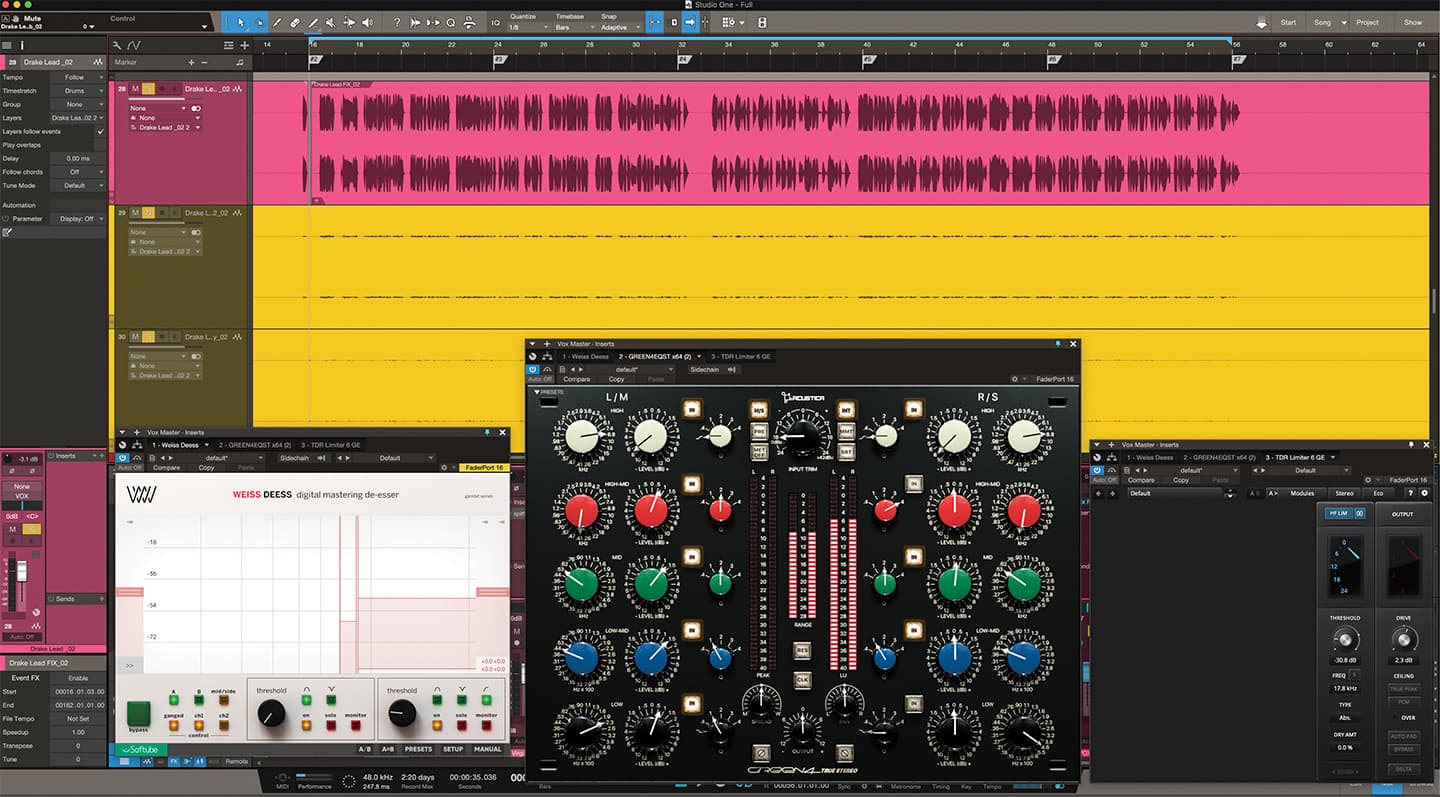Open Weiss Deess preset dropdown 'default*'
The image size is (1440, 797).
click(218, 458)
